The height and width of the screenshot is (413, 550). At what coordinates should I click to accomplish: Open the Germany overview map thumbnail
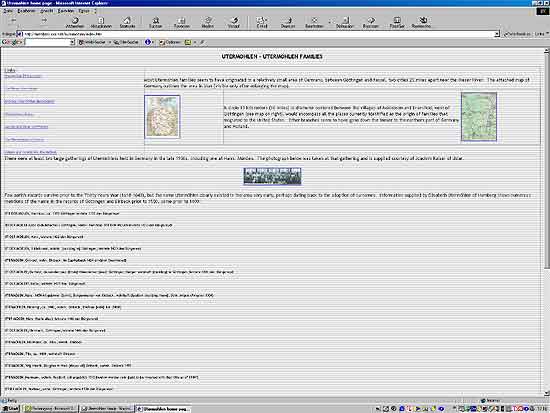pyautogui.click(x=162, y=116)
